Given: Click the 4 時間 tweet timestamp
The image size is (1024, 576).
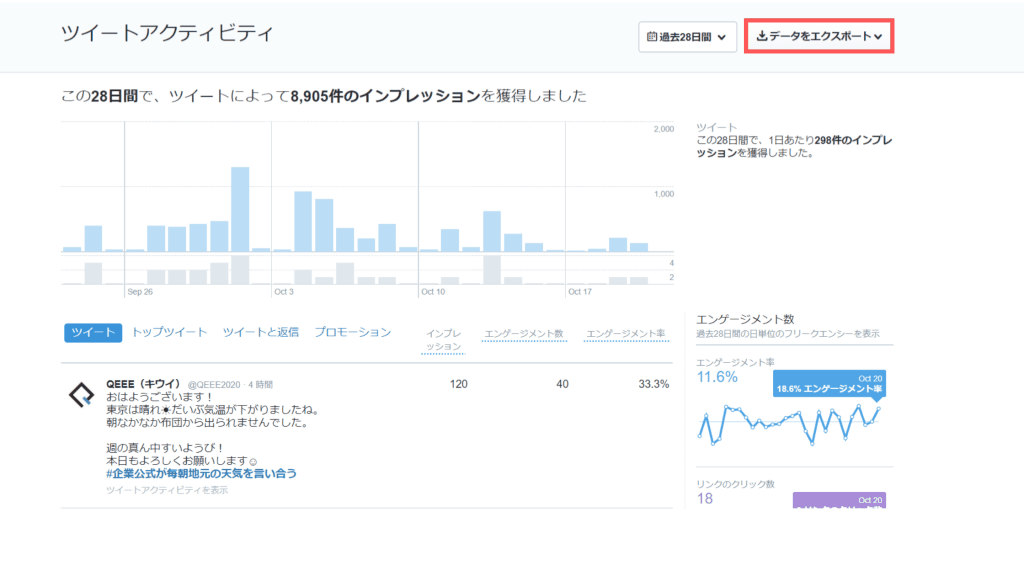Looking at the screenshot, I should pos(261,385).
